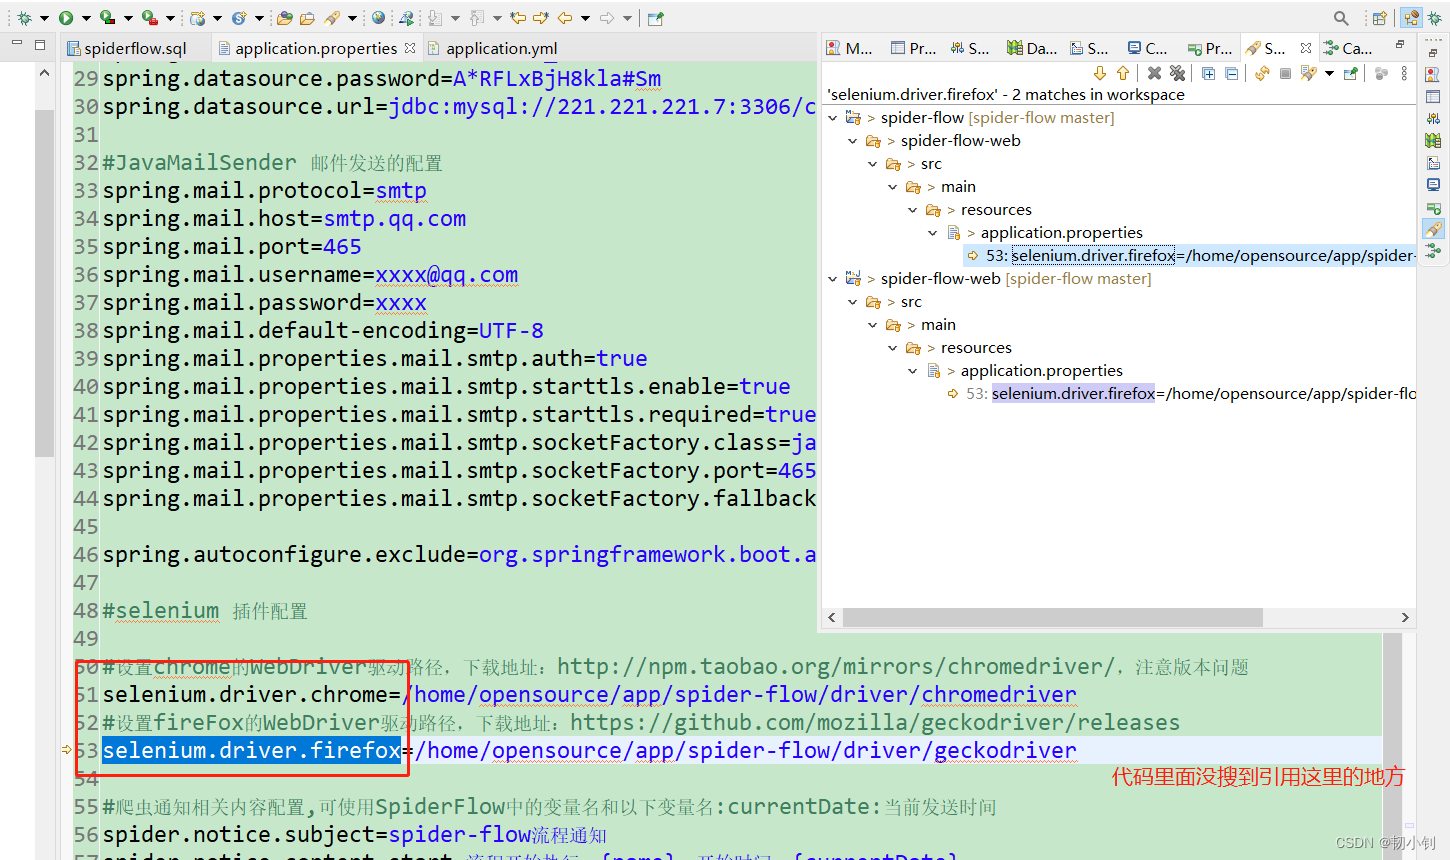Image resolution: width=1450 pixels, height=860 pixels.
Task: Expand all results in the Search view
Action: tap(1208, 73)
